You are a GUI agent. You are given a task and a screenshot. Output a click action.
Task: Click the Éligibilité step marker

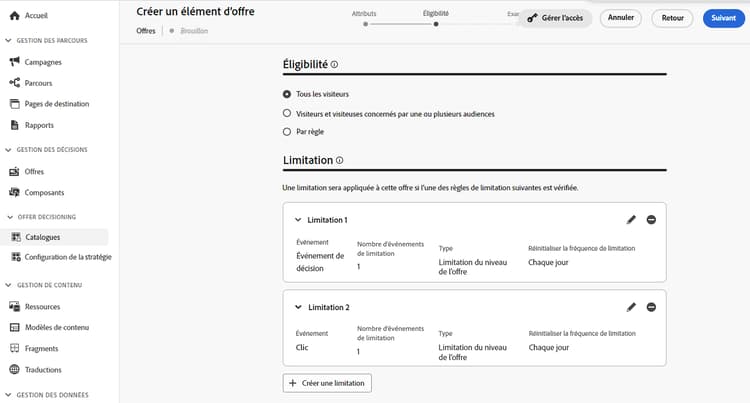[x=436, y=24]
